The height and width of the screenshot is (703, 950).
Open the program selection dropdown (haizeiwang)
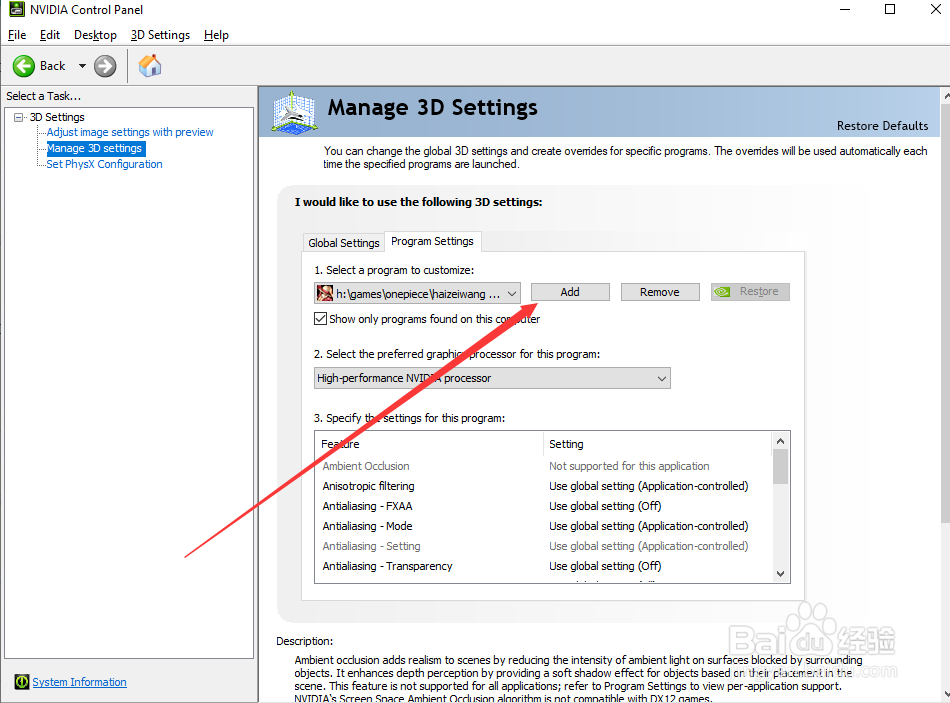click(x=417, y=294)
